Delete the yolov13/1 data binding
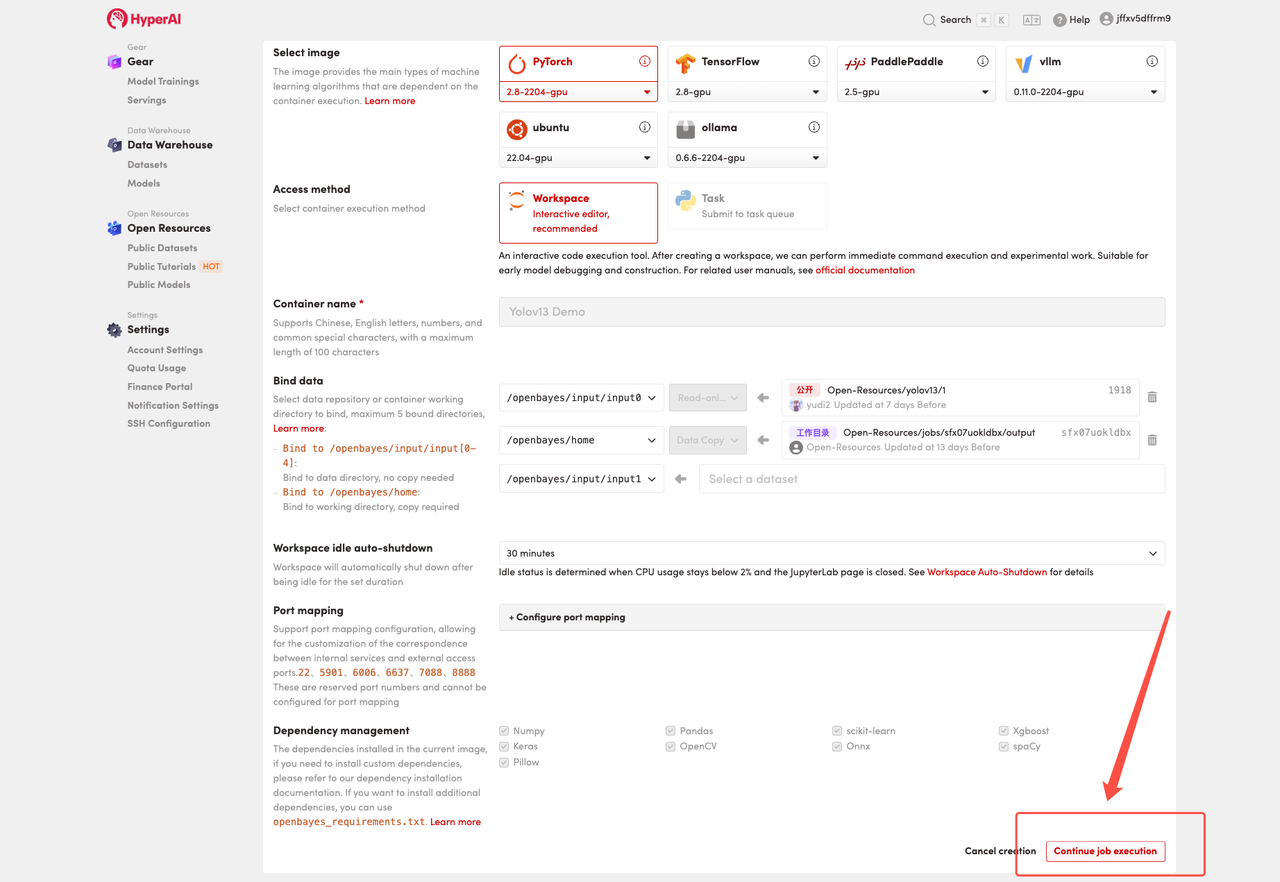 (1152, 397)
